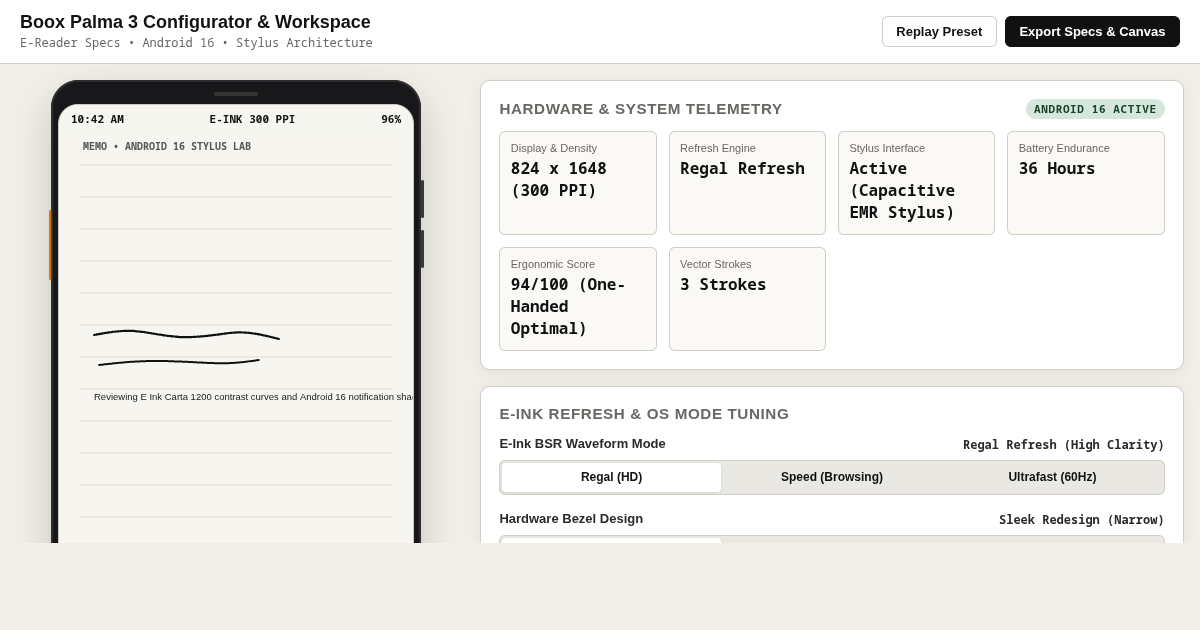
Task: Click the E-INK 300 PPI status label
Action: pos(252,120)
